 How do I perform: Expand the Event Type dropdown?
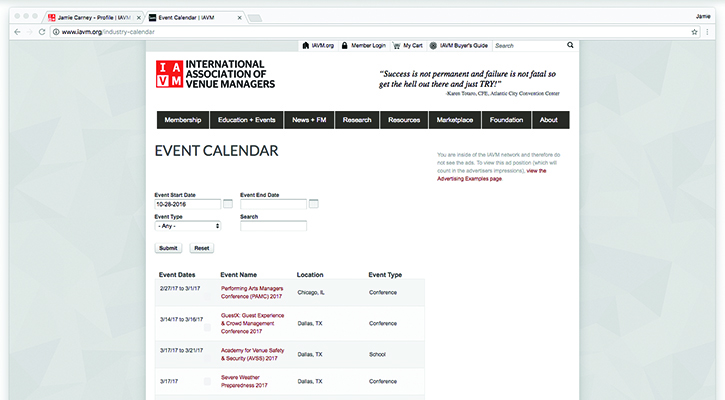click(x=188, y=226)
